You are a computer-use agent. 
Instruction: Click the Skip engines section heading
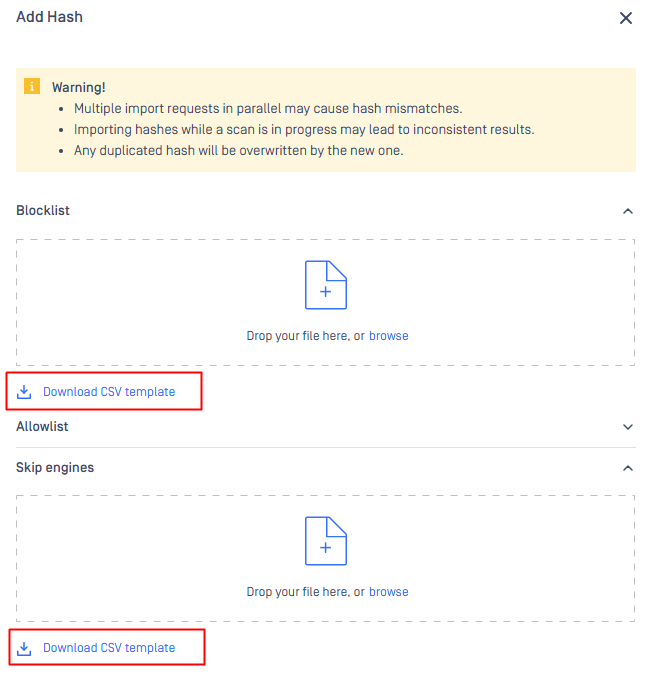[55, 468]
